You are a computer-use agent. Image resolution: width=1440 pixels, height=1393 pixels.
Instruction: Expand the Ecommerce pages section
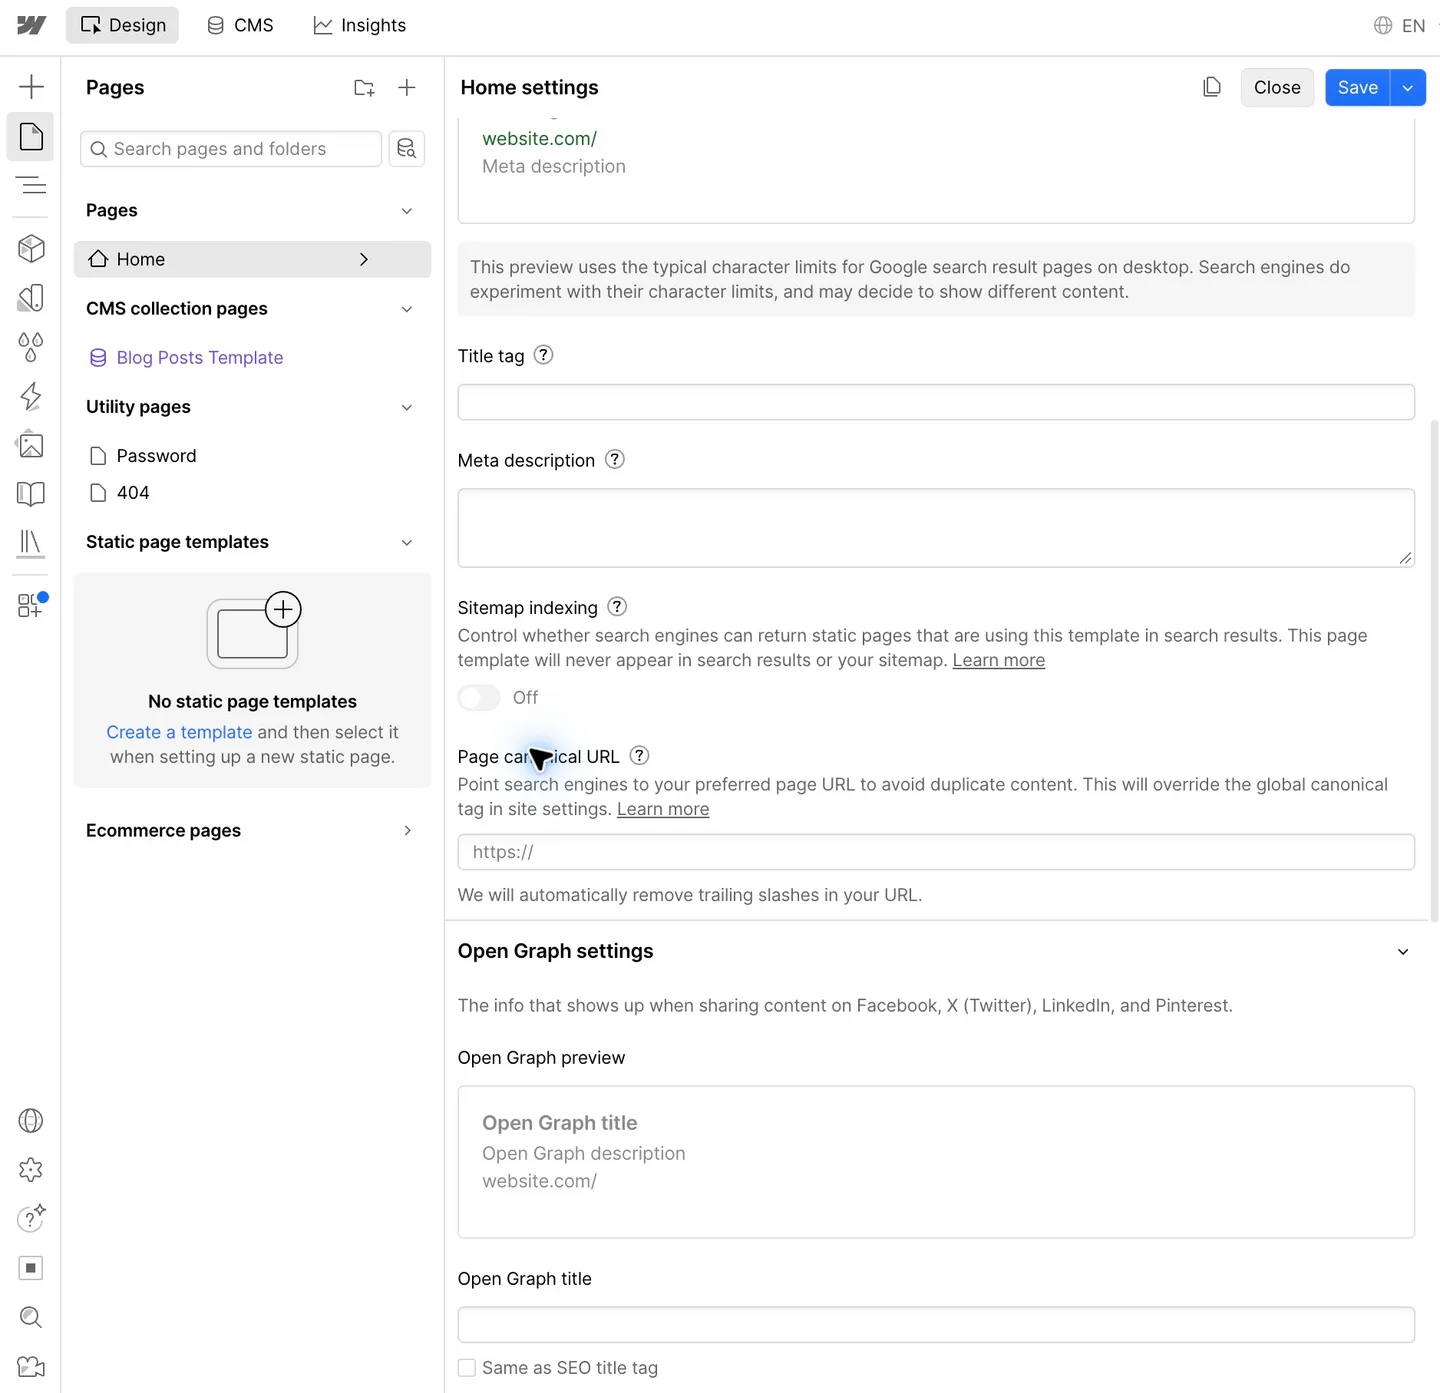click(407, 831)
